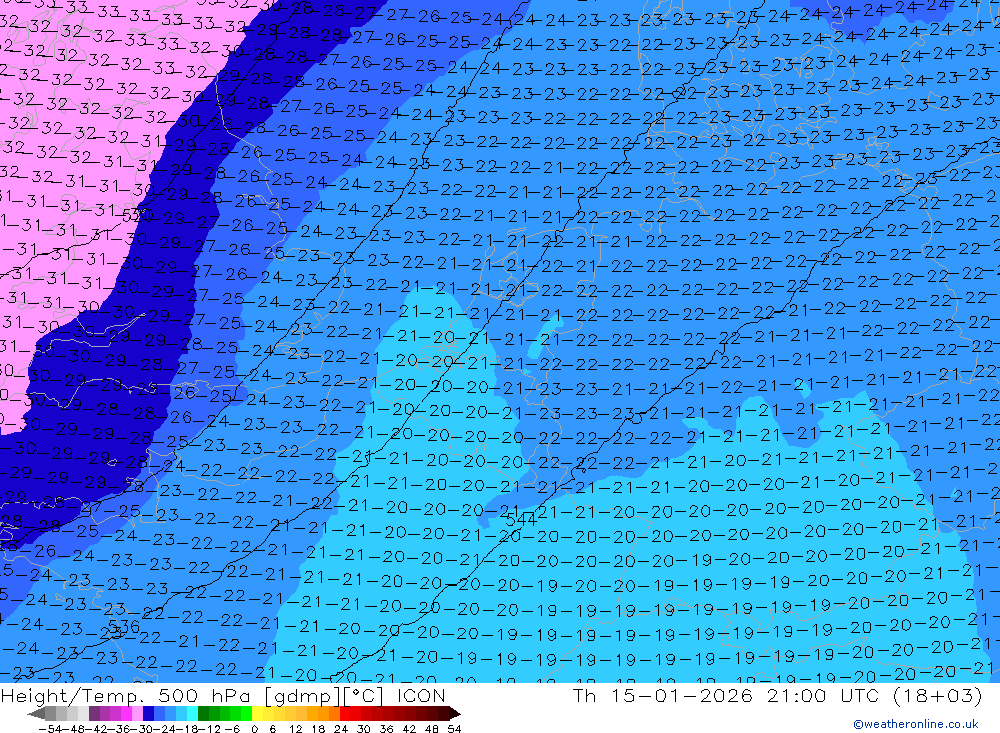1000x733 pixels.
Task: Open the weatheronline.co.uk copyright link
Action: coord(916,724)
